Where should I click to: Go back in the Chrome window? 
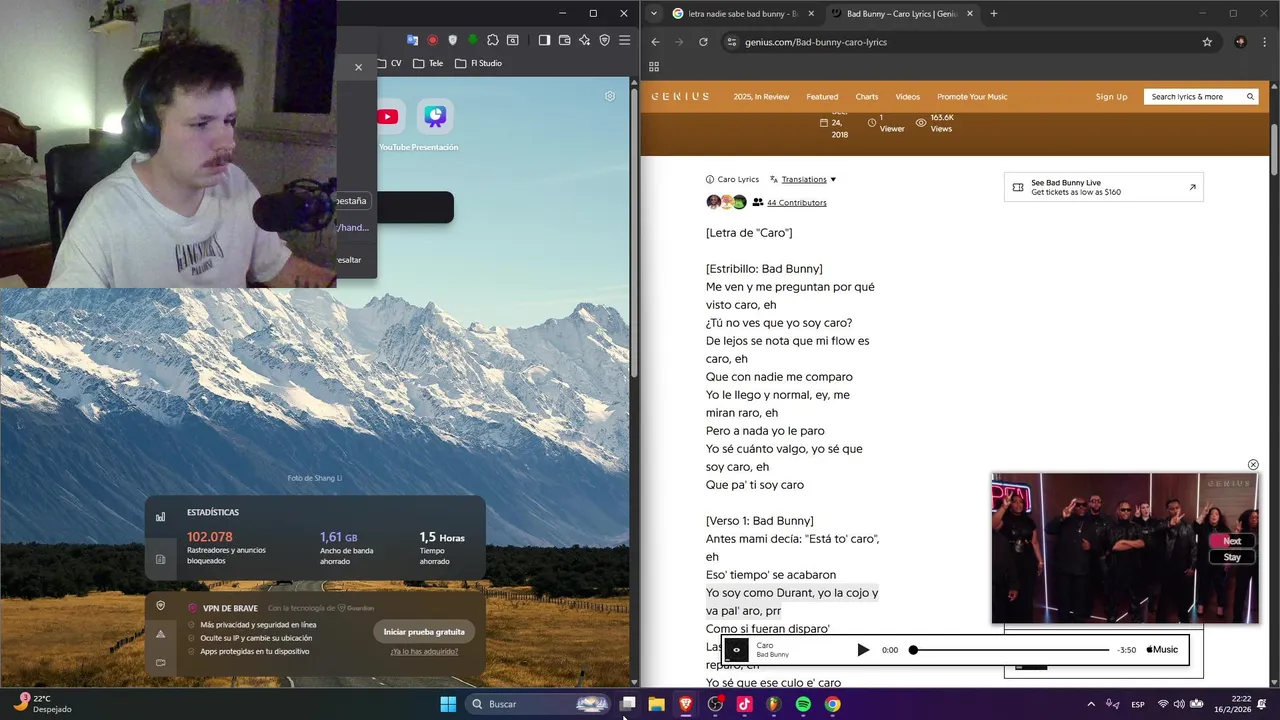655,42
